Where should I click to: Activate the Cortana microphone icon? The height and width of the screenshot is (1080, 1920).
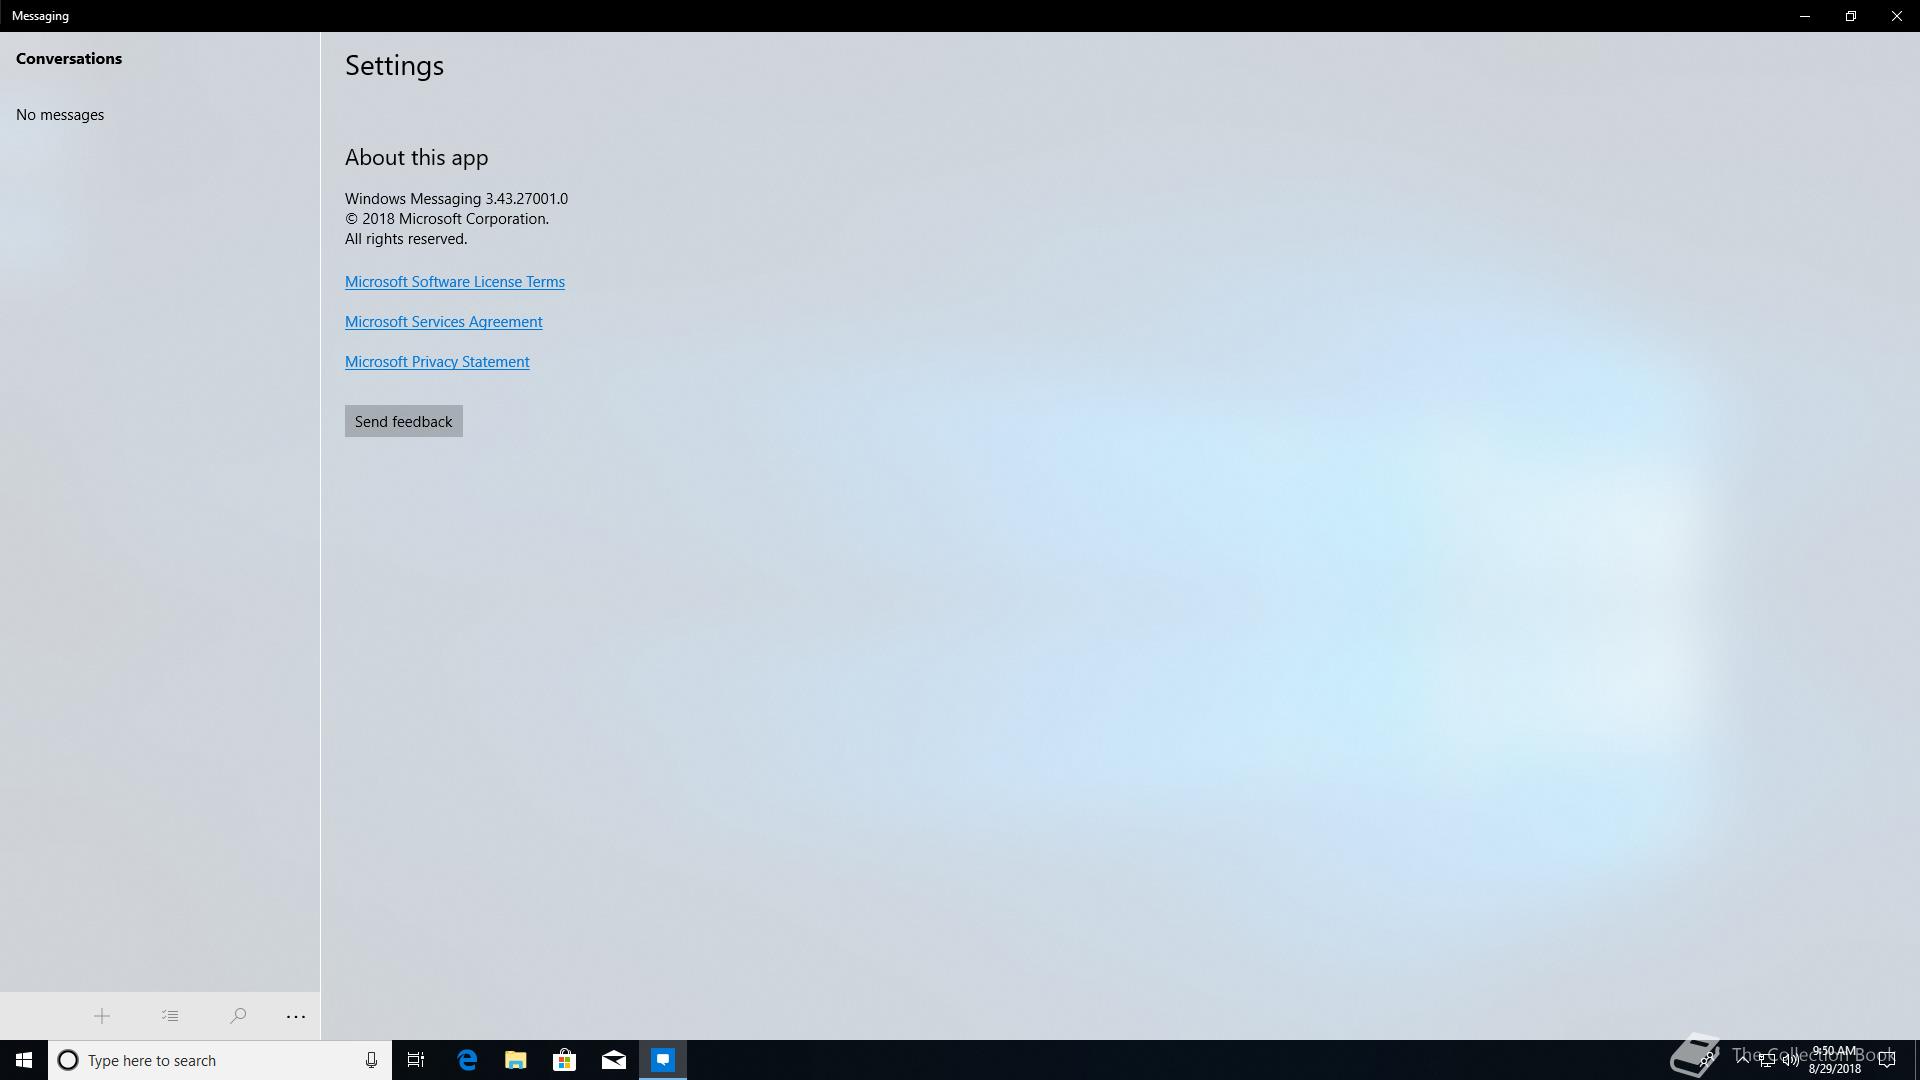coord(371,1060)
